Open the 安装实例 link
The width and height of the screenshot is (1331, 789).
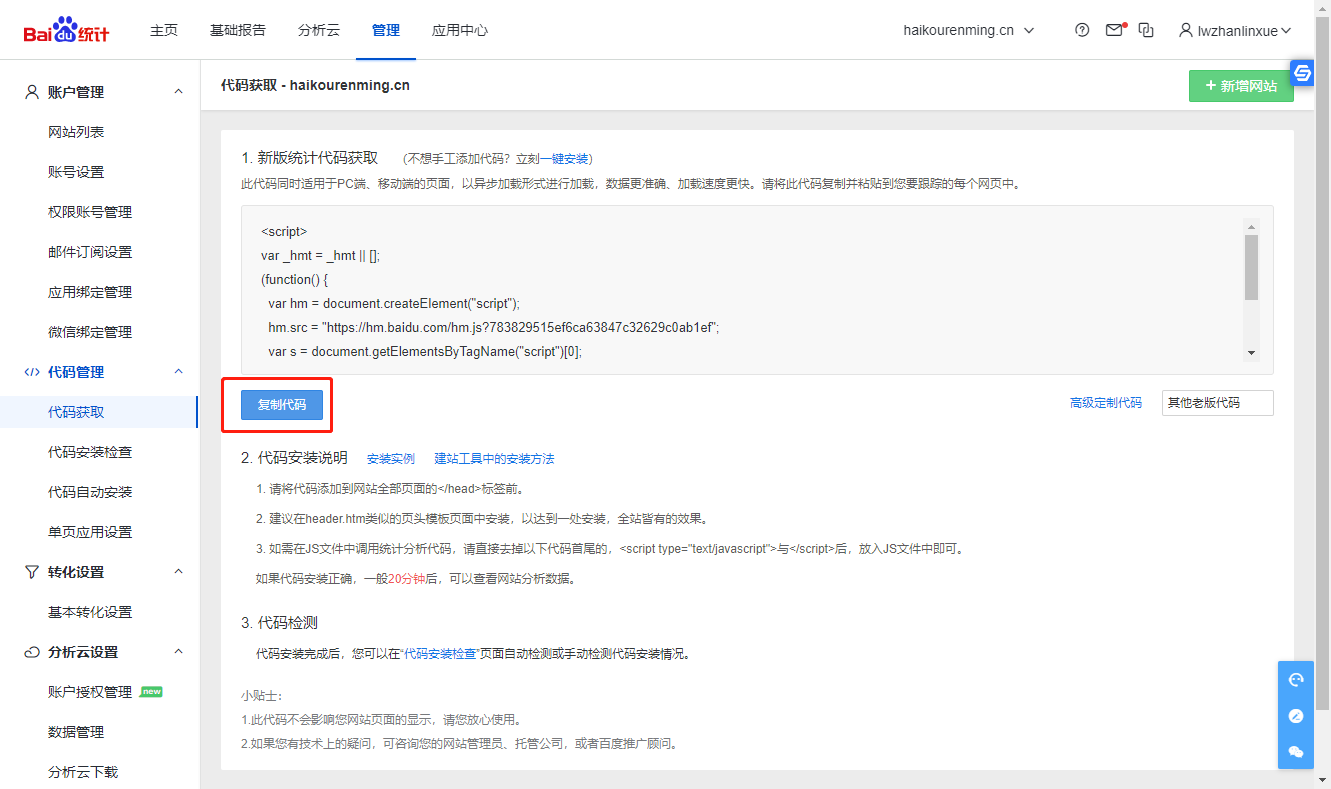click(391, 459)
